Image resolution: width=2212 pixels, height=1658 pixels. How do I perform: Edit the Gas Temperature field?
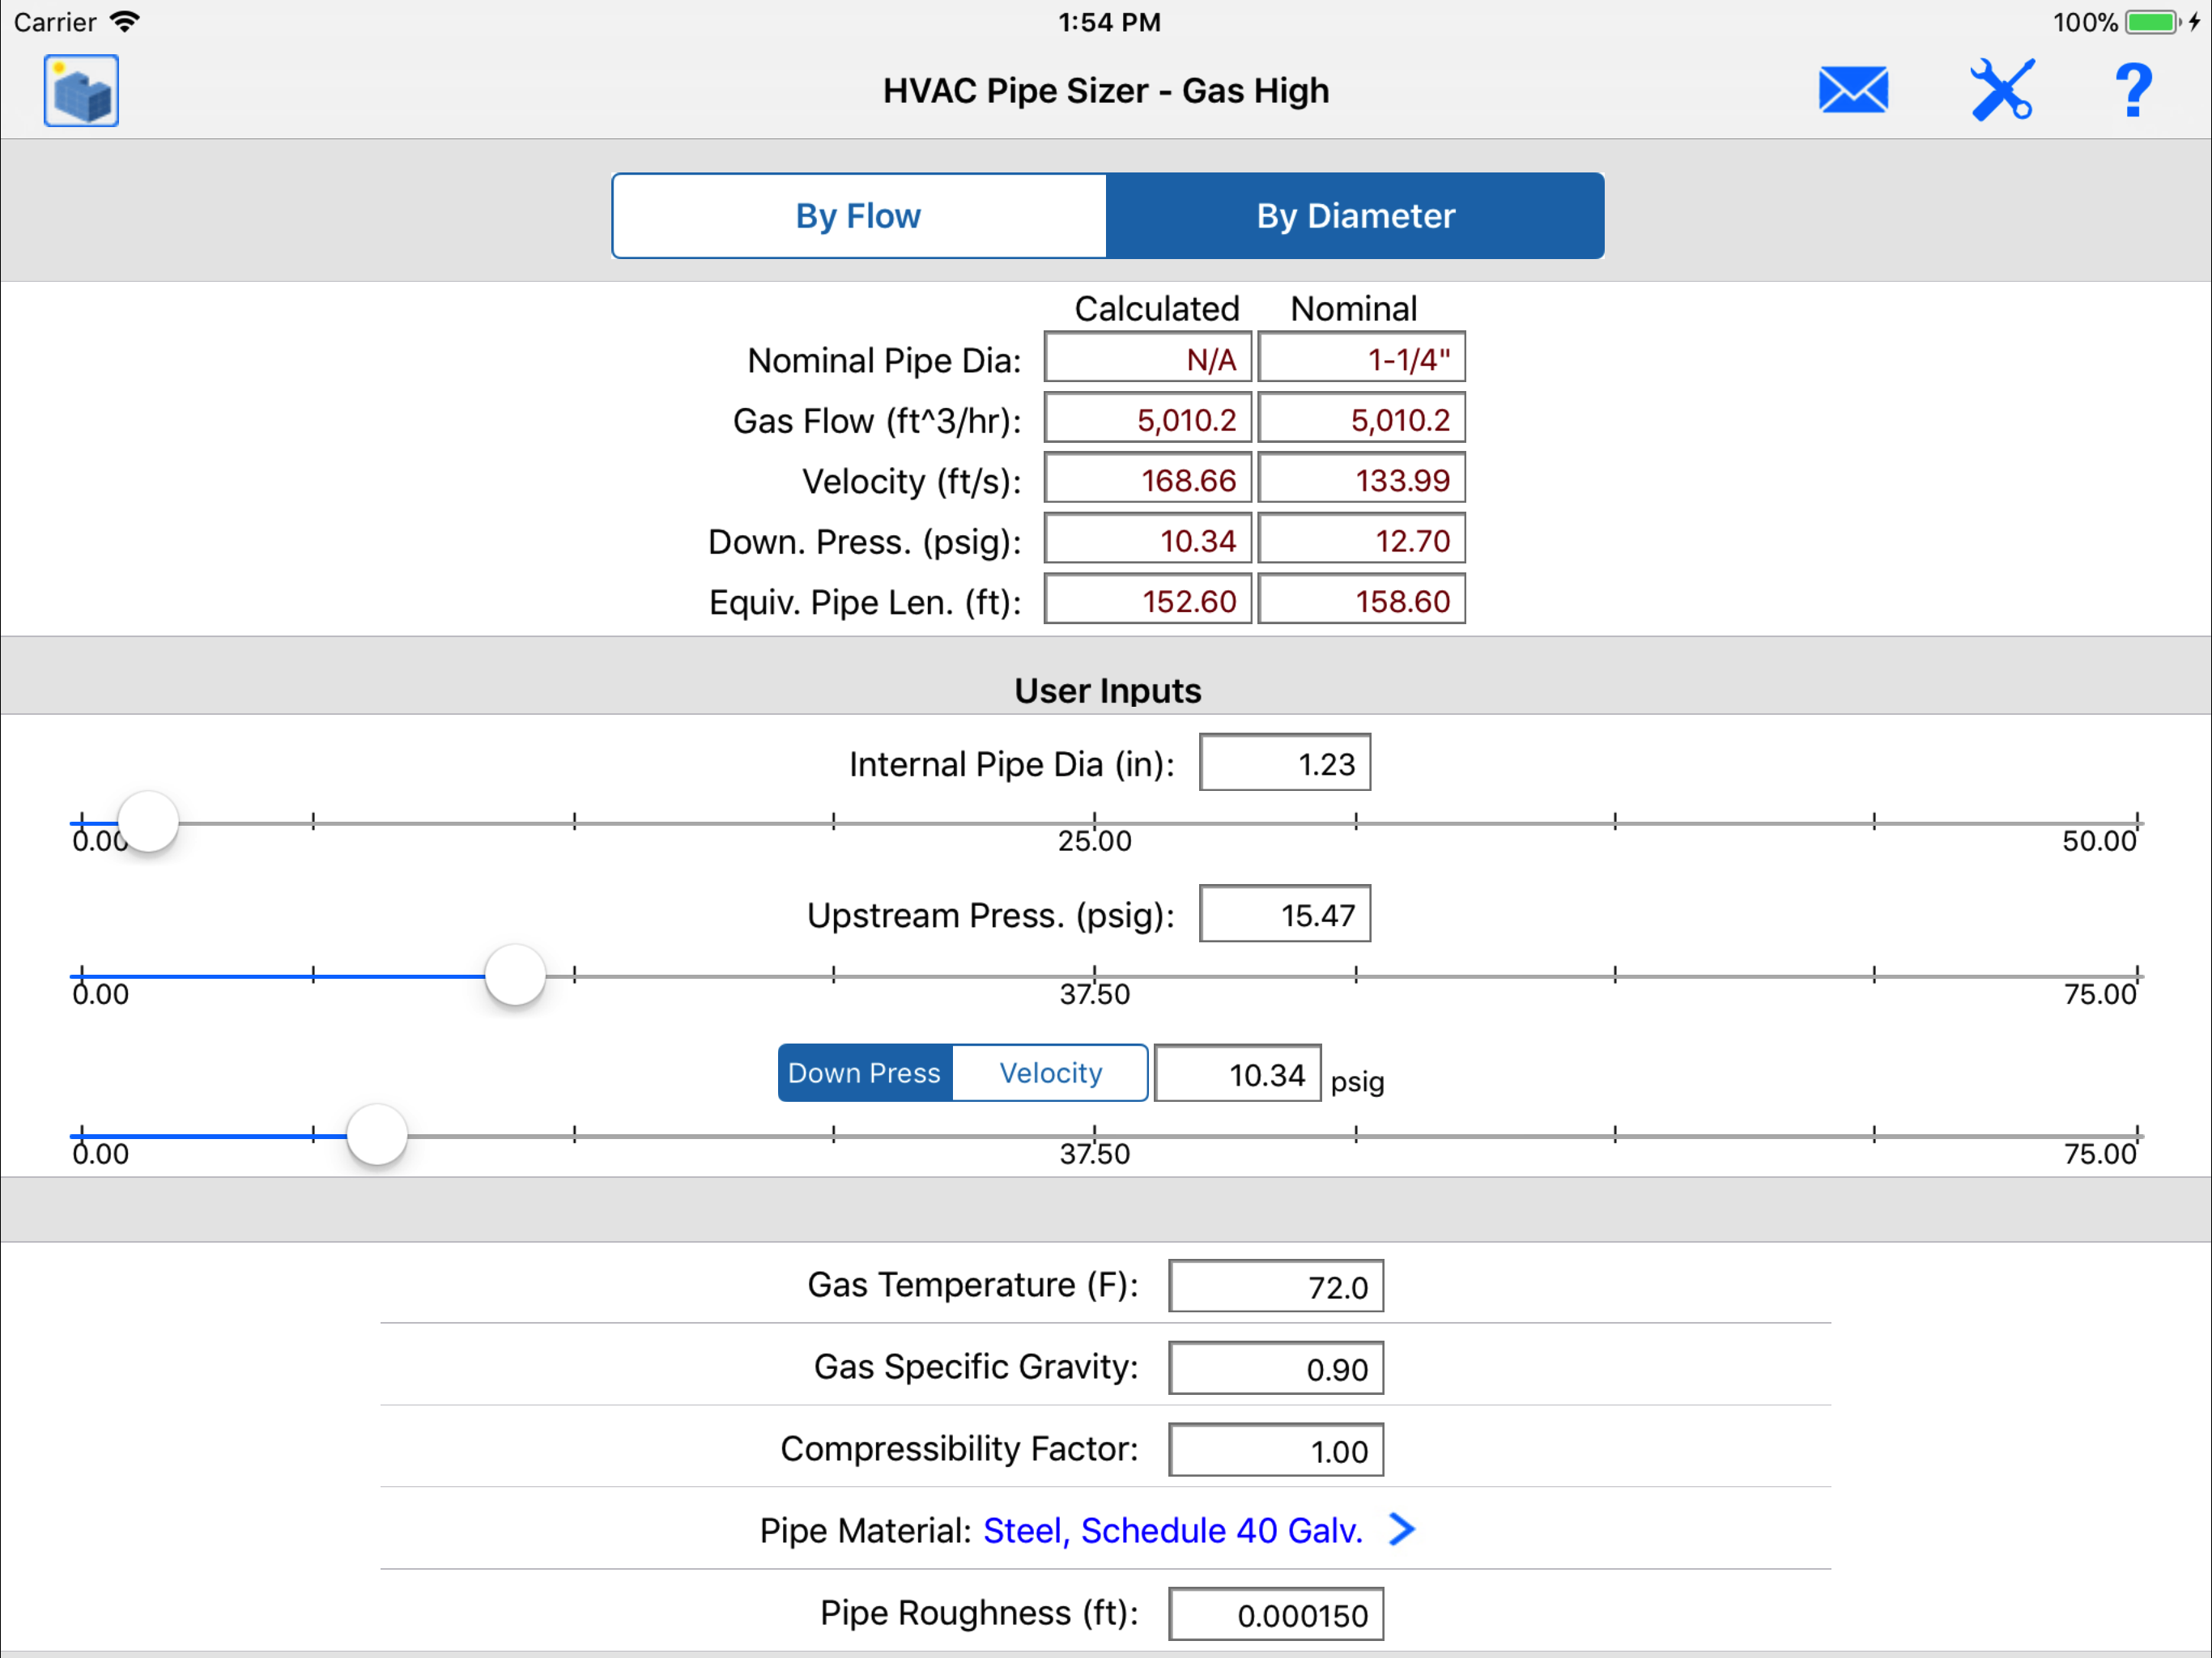click(1275, 1286)
